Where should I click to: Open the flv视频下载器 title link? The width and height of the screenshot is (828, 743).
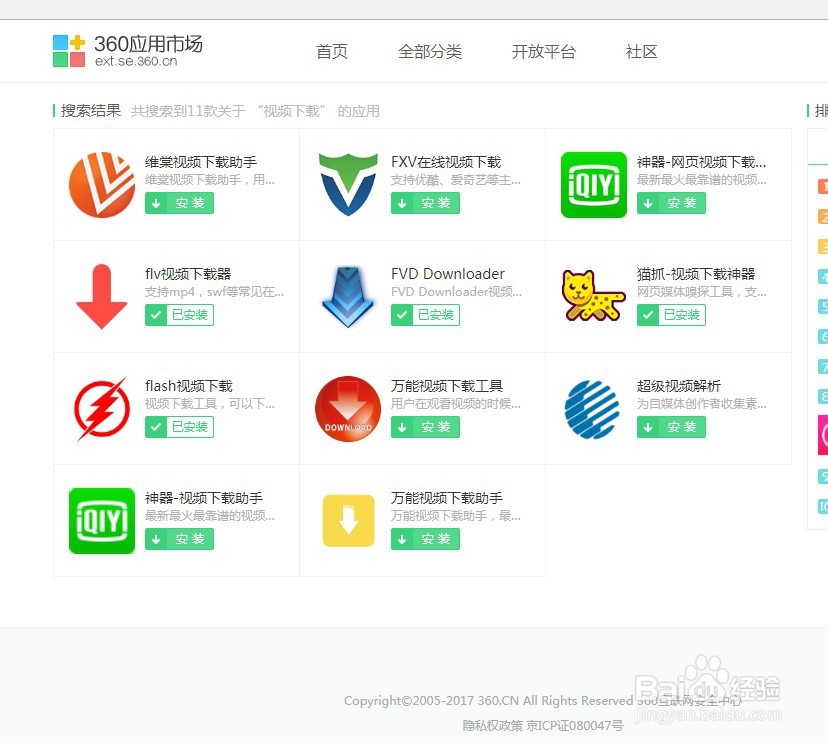(x=188, y=274)
